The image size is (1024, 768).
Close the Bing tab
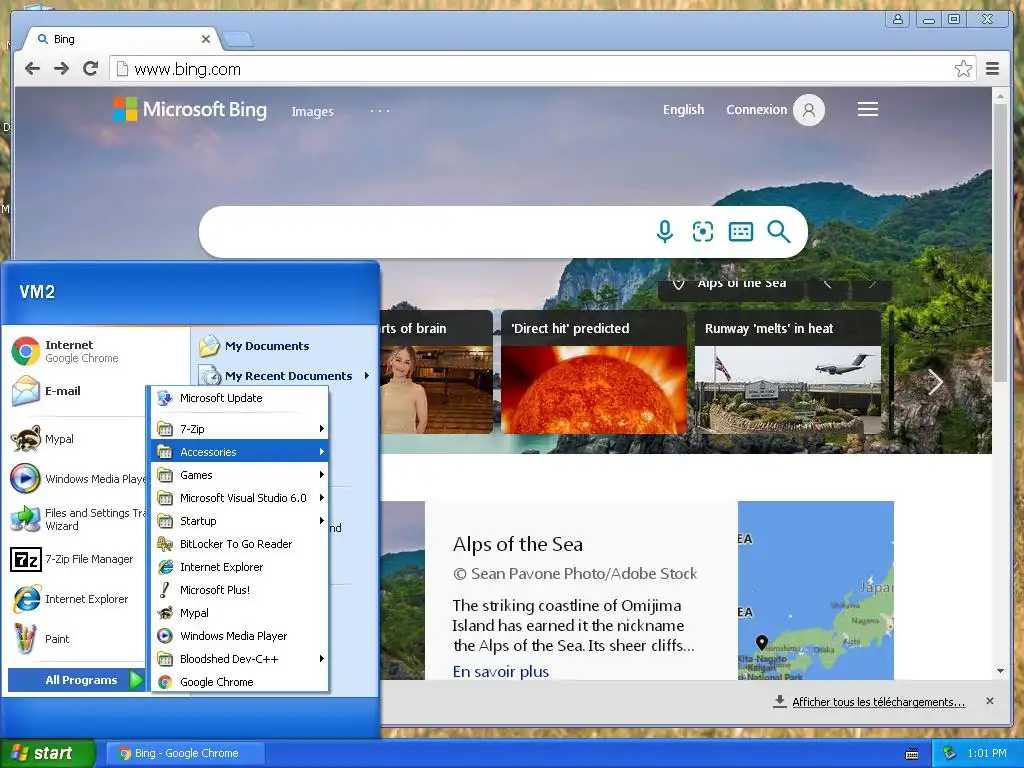(206, 39)
